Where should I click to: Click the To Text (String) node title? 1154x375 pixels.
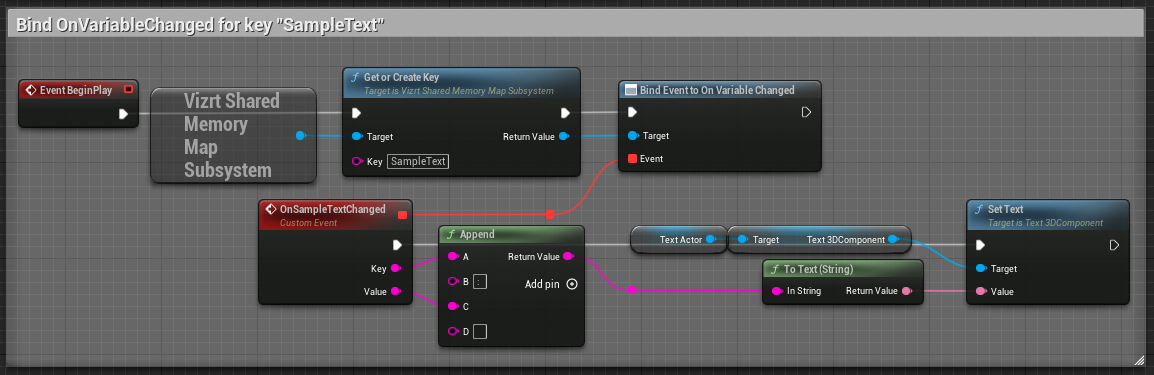818,269
